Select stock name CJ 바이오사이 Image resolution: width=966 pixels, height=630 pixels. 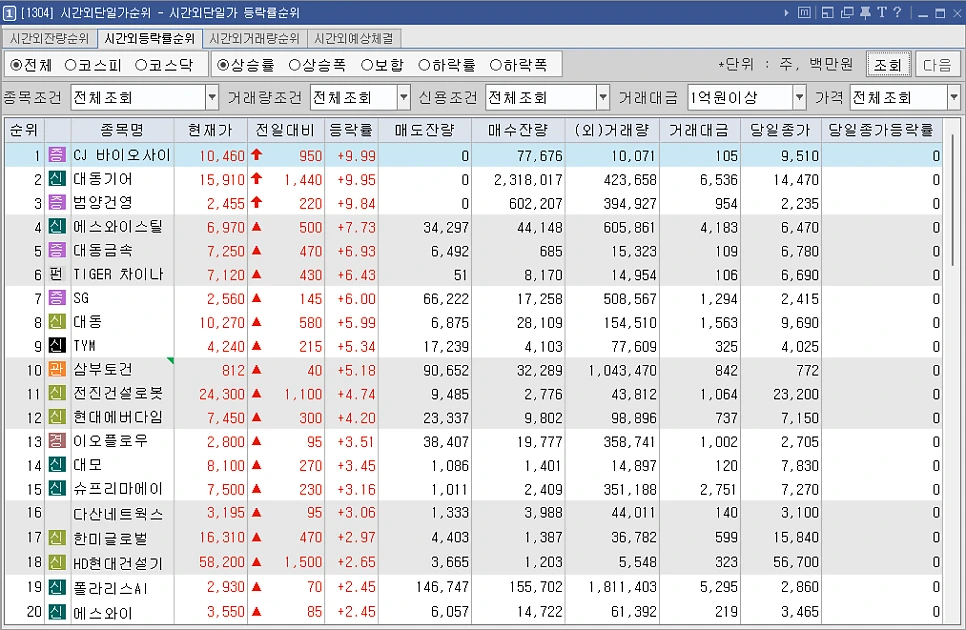122,155
